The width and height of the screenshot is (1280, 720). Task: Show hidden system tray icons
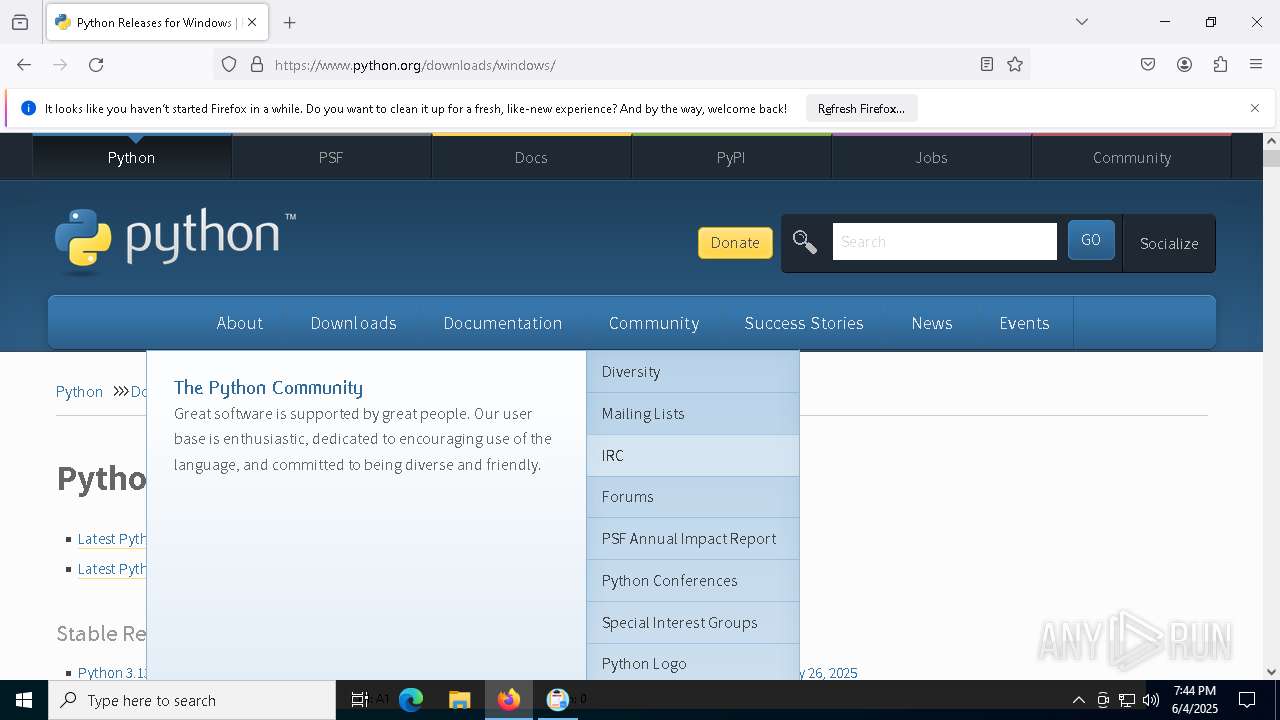point(1078,700)
